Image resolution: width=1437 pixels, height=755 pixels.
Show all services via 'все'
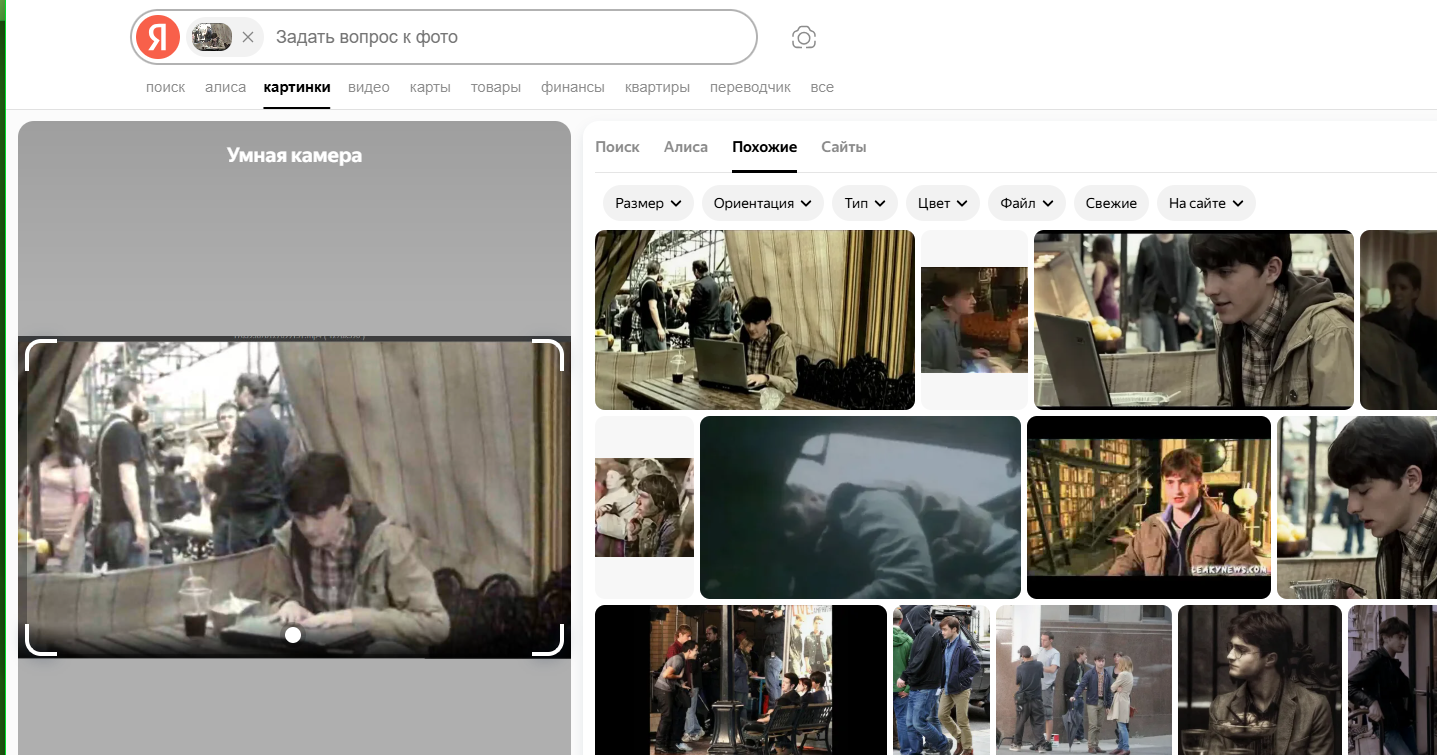(x=822, y=87)
